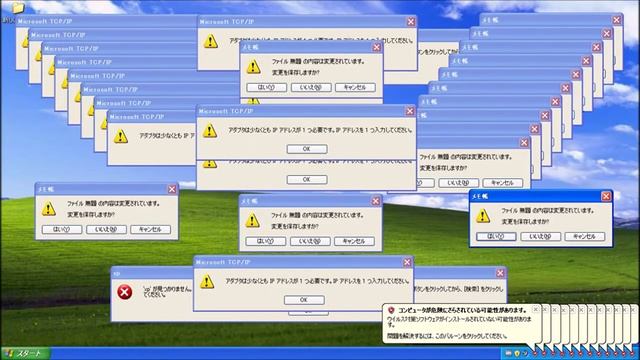This screenshot has height=360, width=640.
Task: Close the leftmost メモ帳 dialog
Action: 172,189
